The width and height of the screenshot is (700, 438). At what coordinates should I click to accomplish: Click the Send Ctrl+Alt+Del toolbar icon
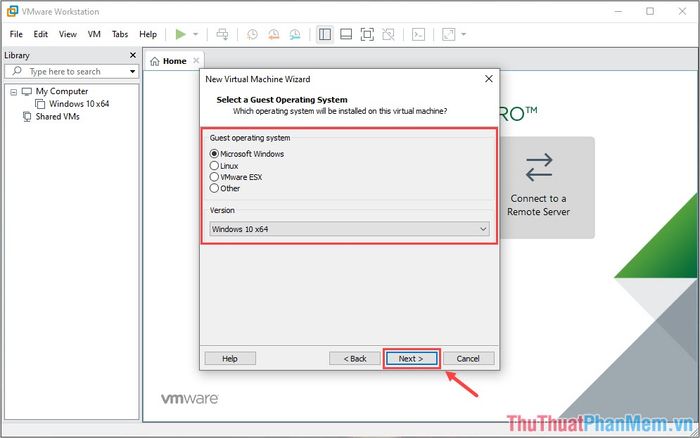pyautogui.click(x=222, y=34)
